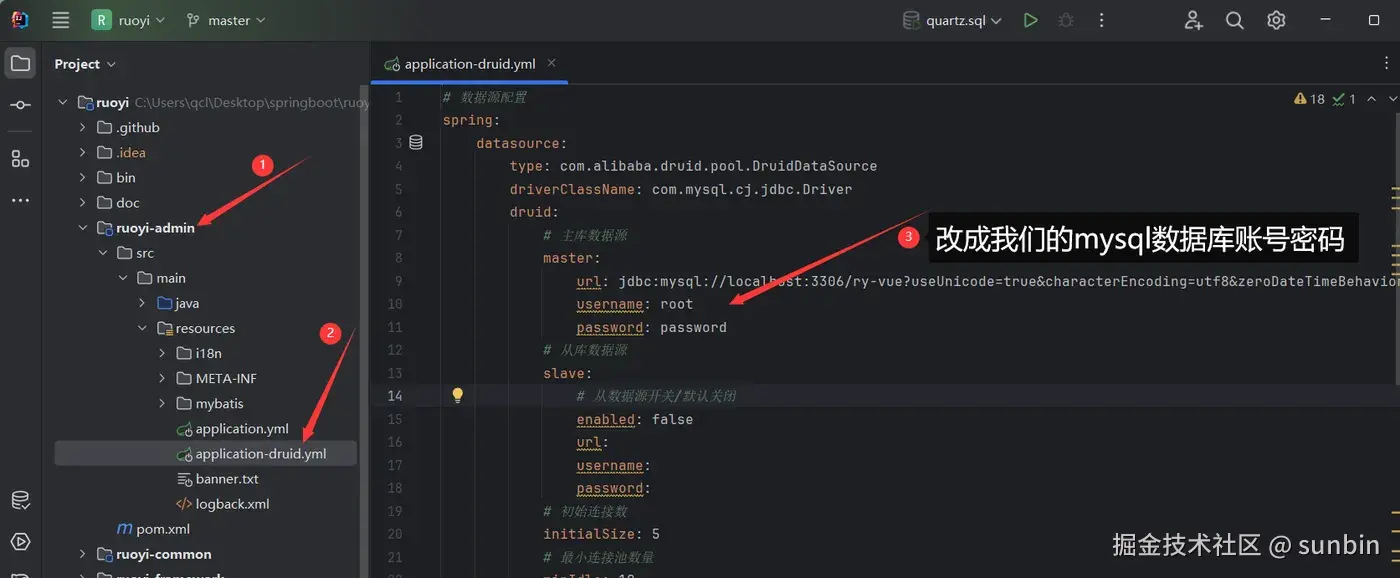Click the jdbc:mysql url line
The image size is (1400, 578).
pyautogui.click(x=988, y=281)
